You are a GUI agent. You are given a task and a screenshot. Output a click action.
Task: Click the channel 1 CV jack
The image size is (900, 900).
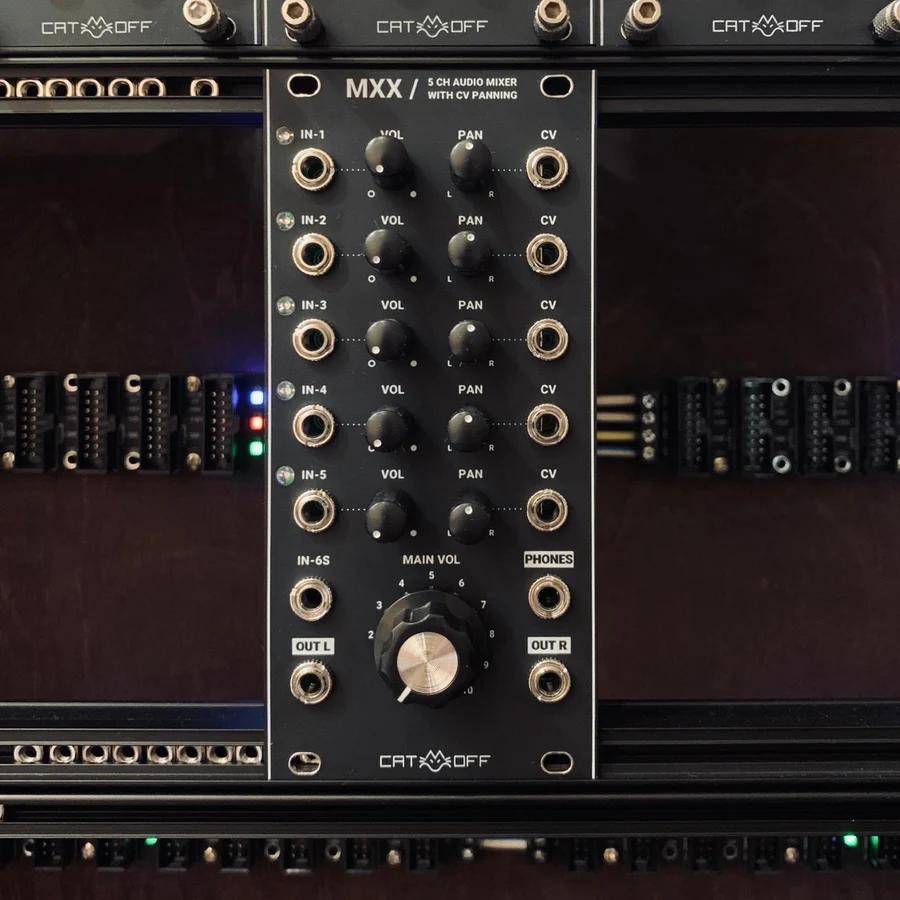point(547,168)
